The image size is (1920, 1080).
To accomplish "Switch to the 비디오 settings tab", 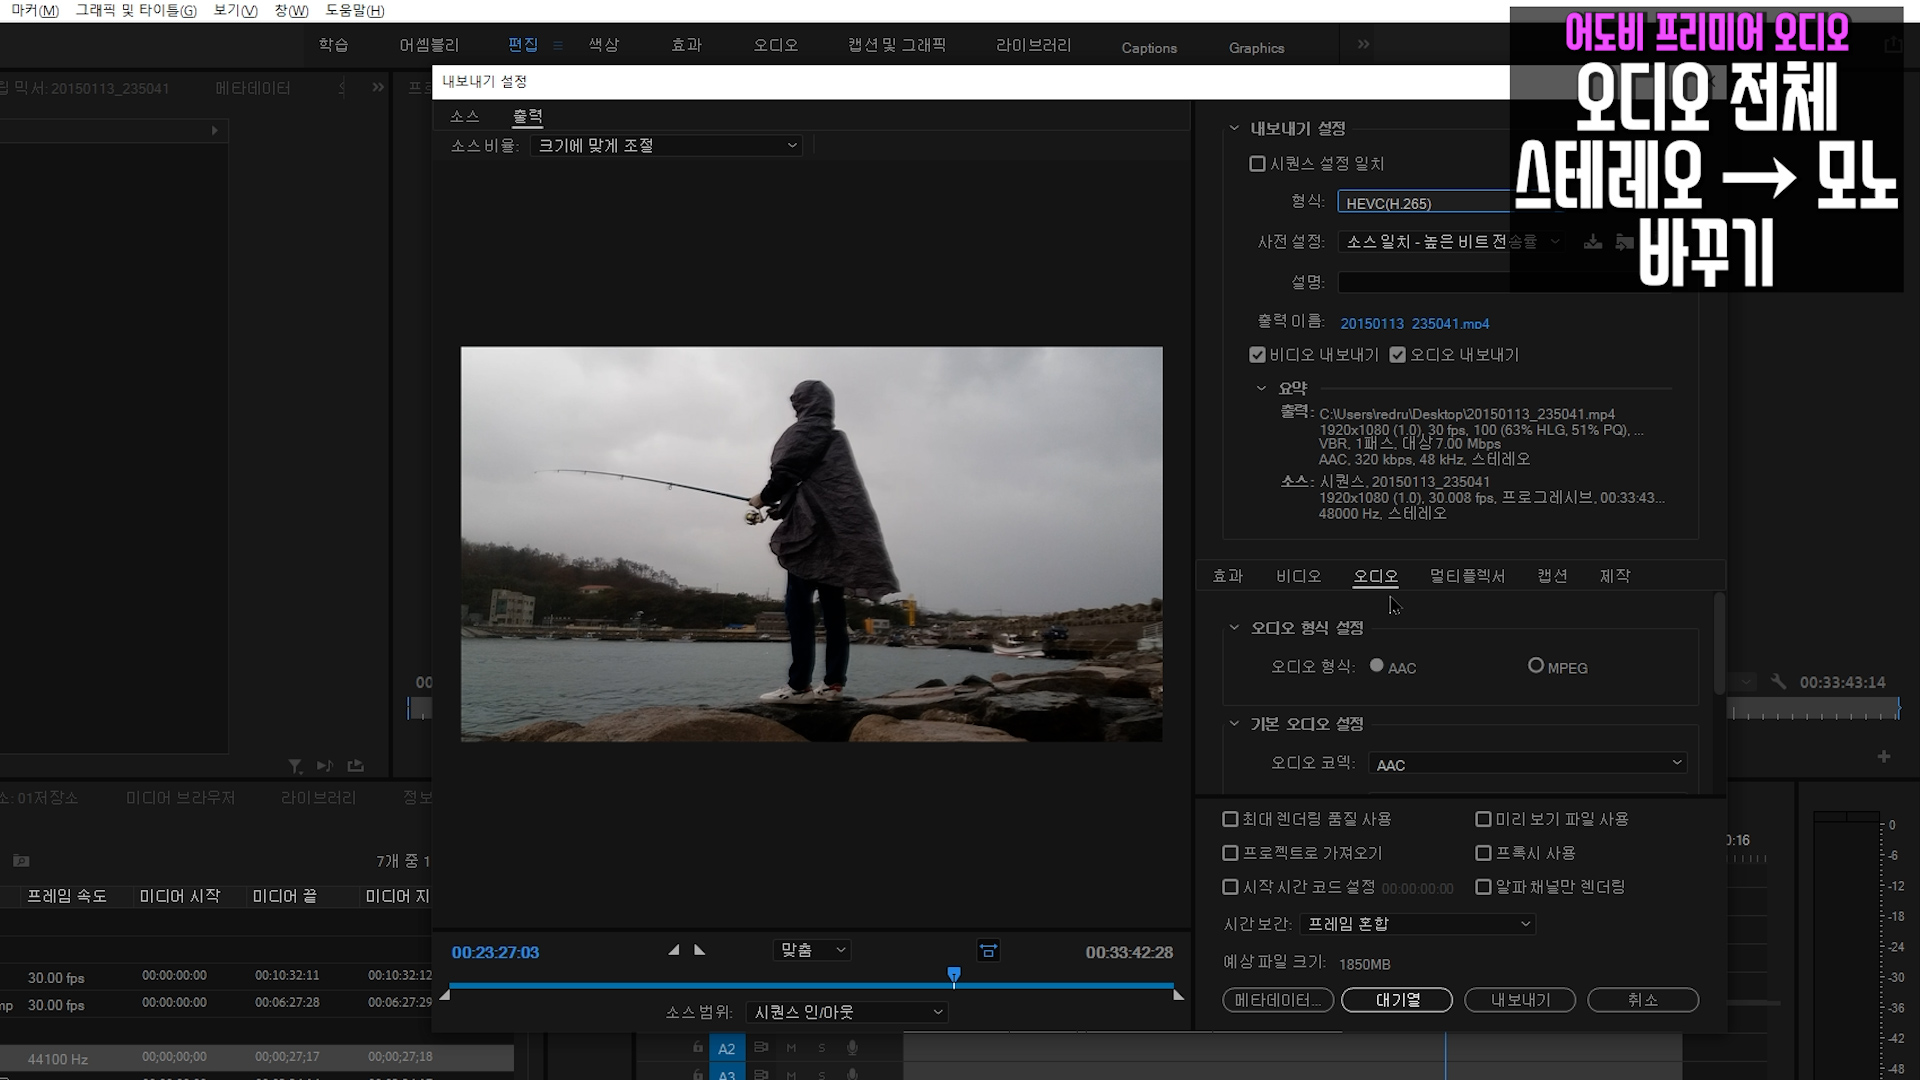I will [1298, 576].
